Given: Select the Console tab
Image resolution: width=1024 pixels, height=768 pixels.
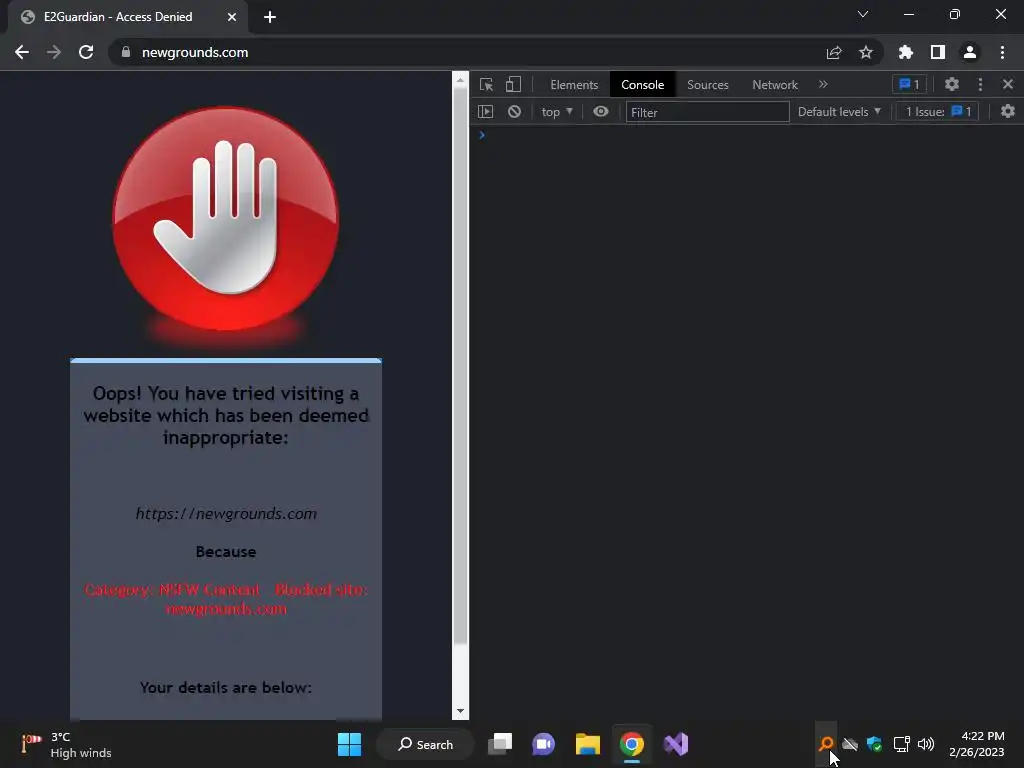Looking at the screenshot, I should pos(643,85).
